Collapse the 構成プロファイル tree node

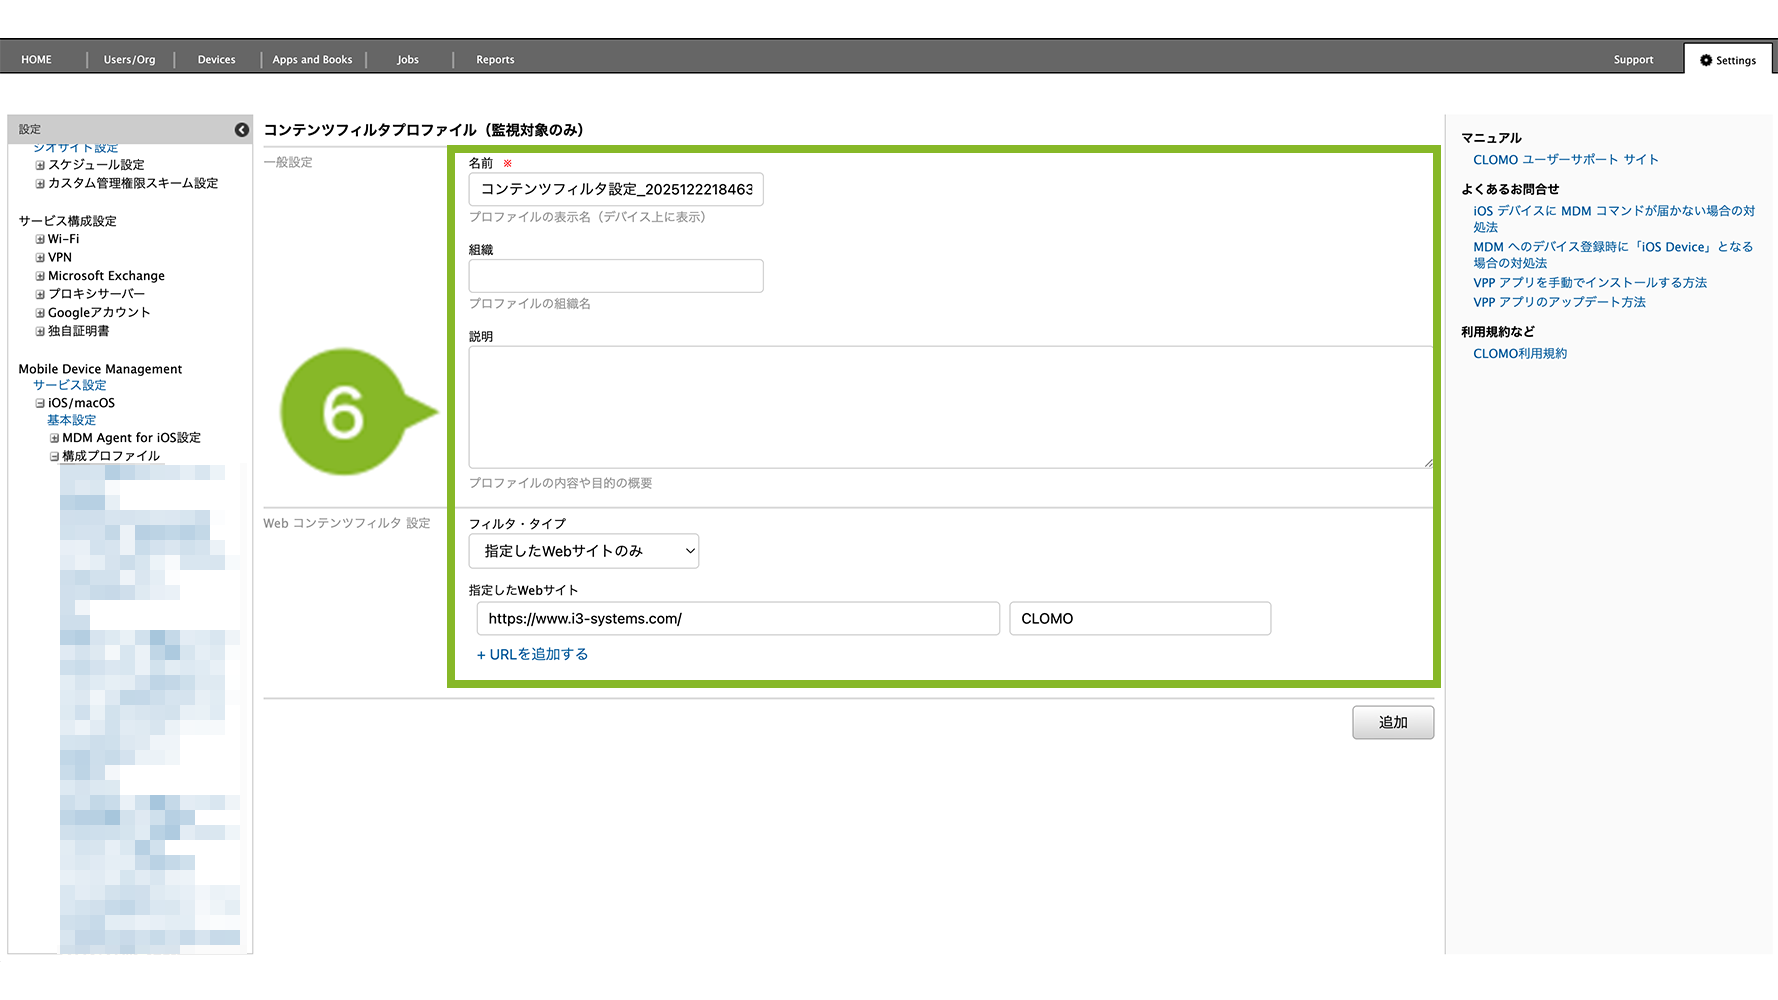55,456
